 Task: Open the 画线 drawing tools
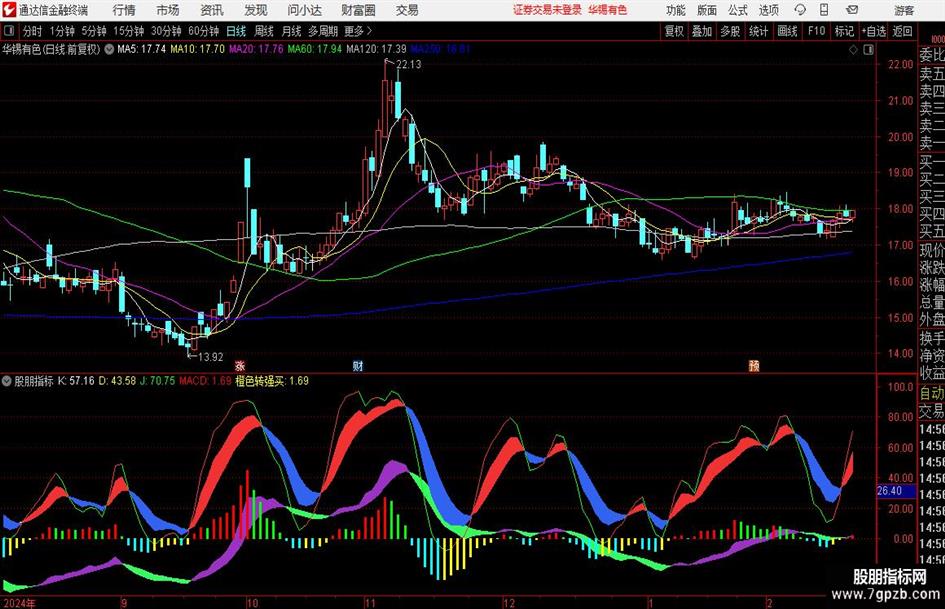point(787,31)
